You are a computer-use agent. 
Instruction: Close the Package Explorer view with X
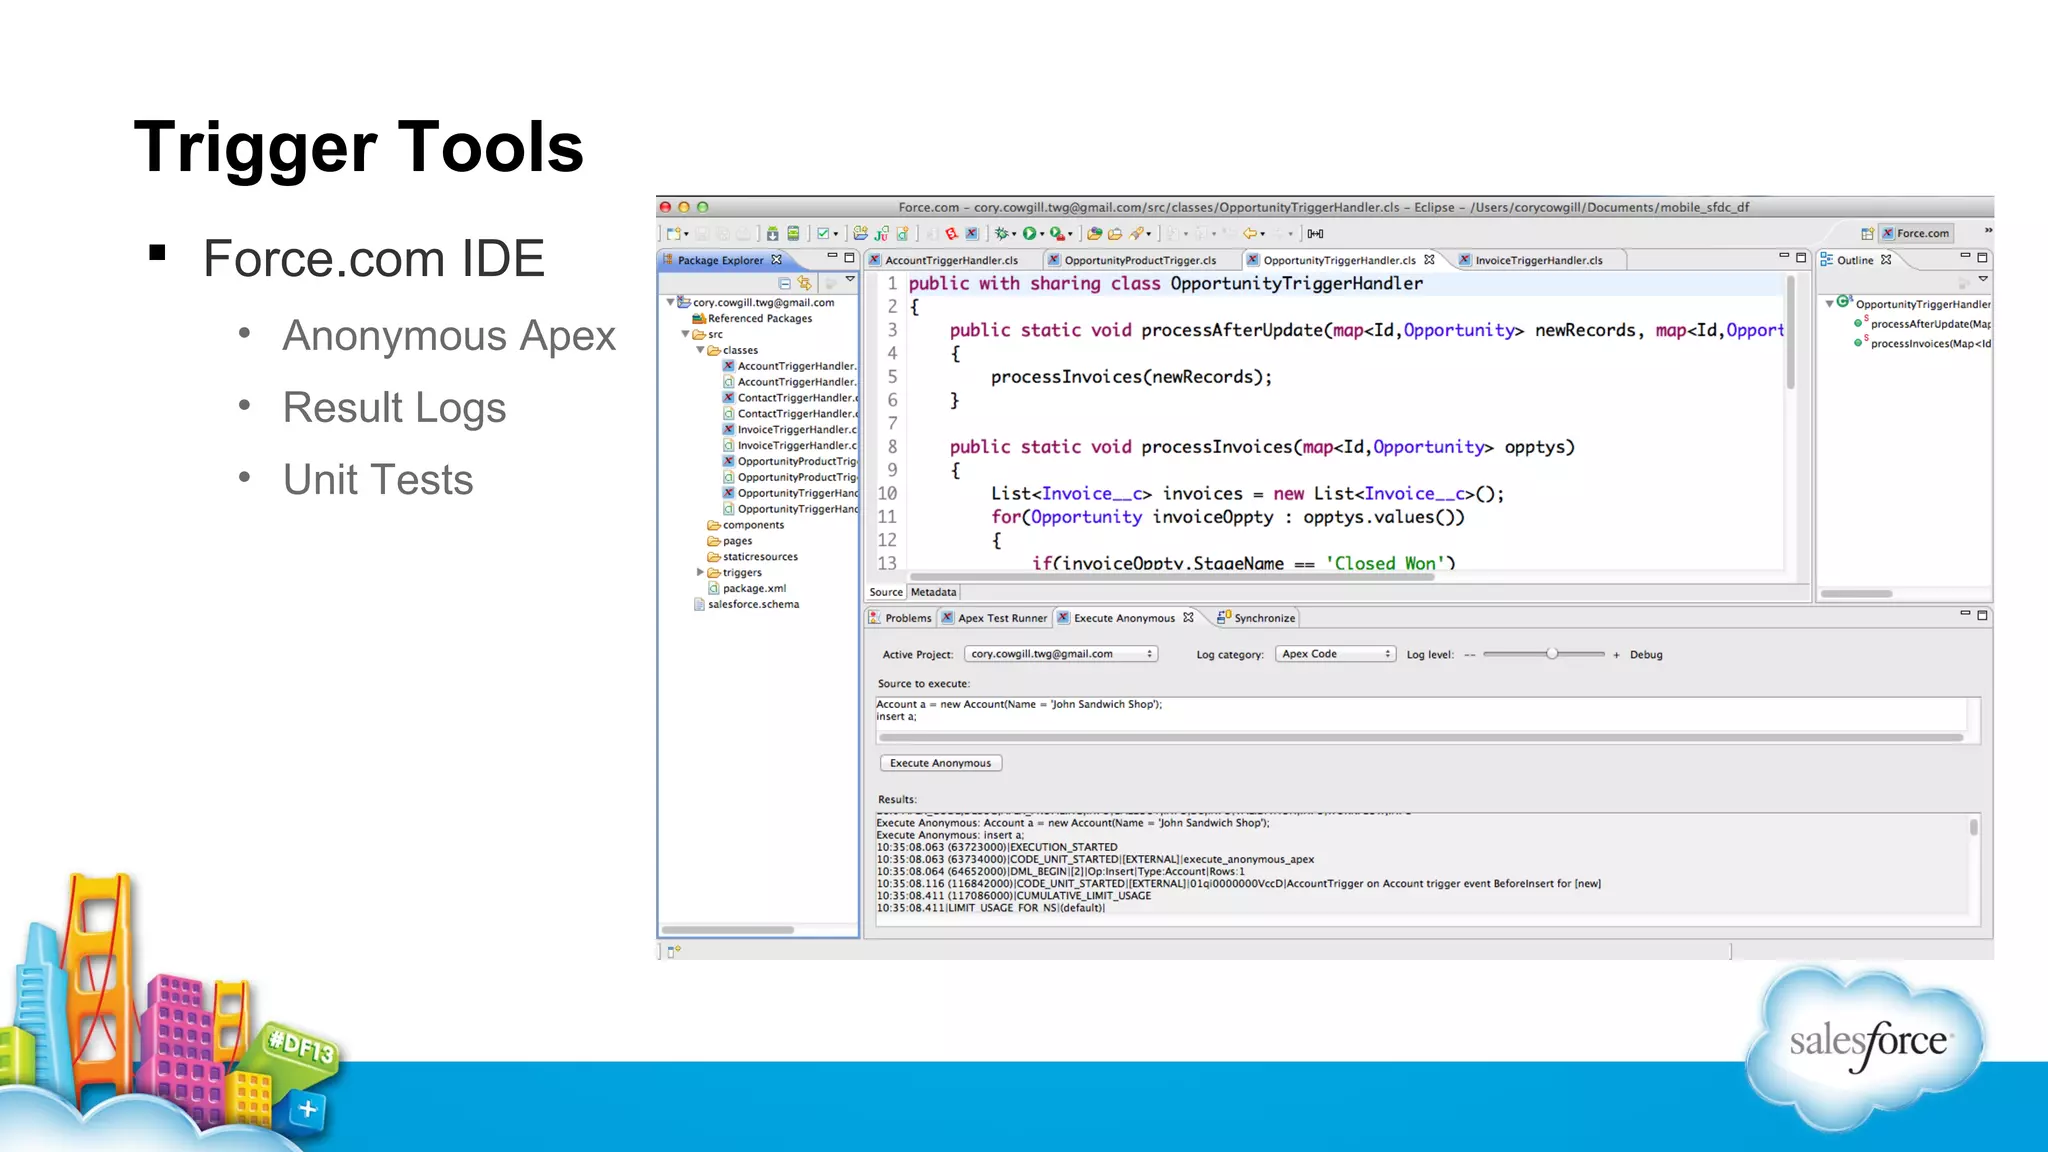pos(776,260)
